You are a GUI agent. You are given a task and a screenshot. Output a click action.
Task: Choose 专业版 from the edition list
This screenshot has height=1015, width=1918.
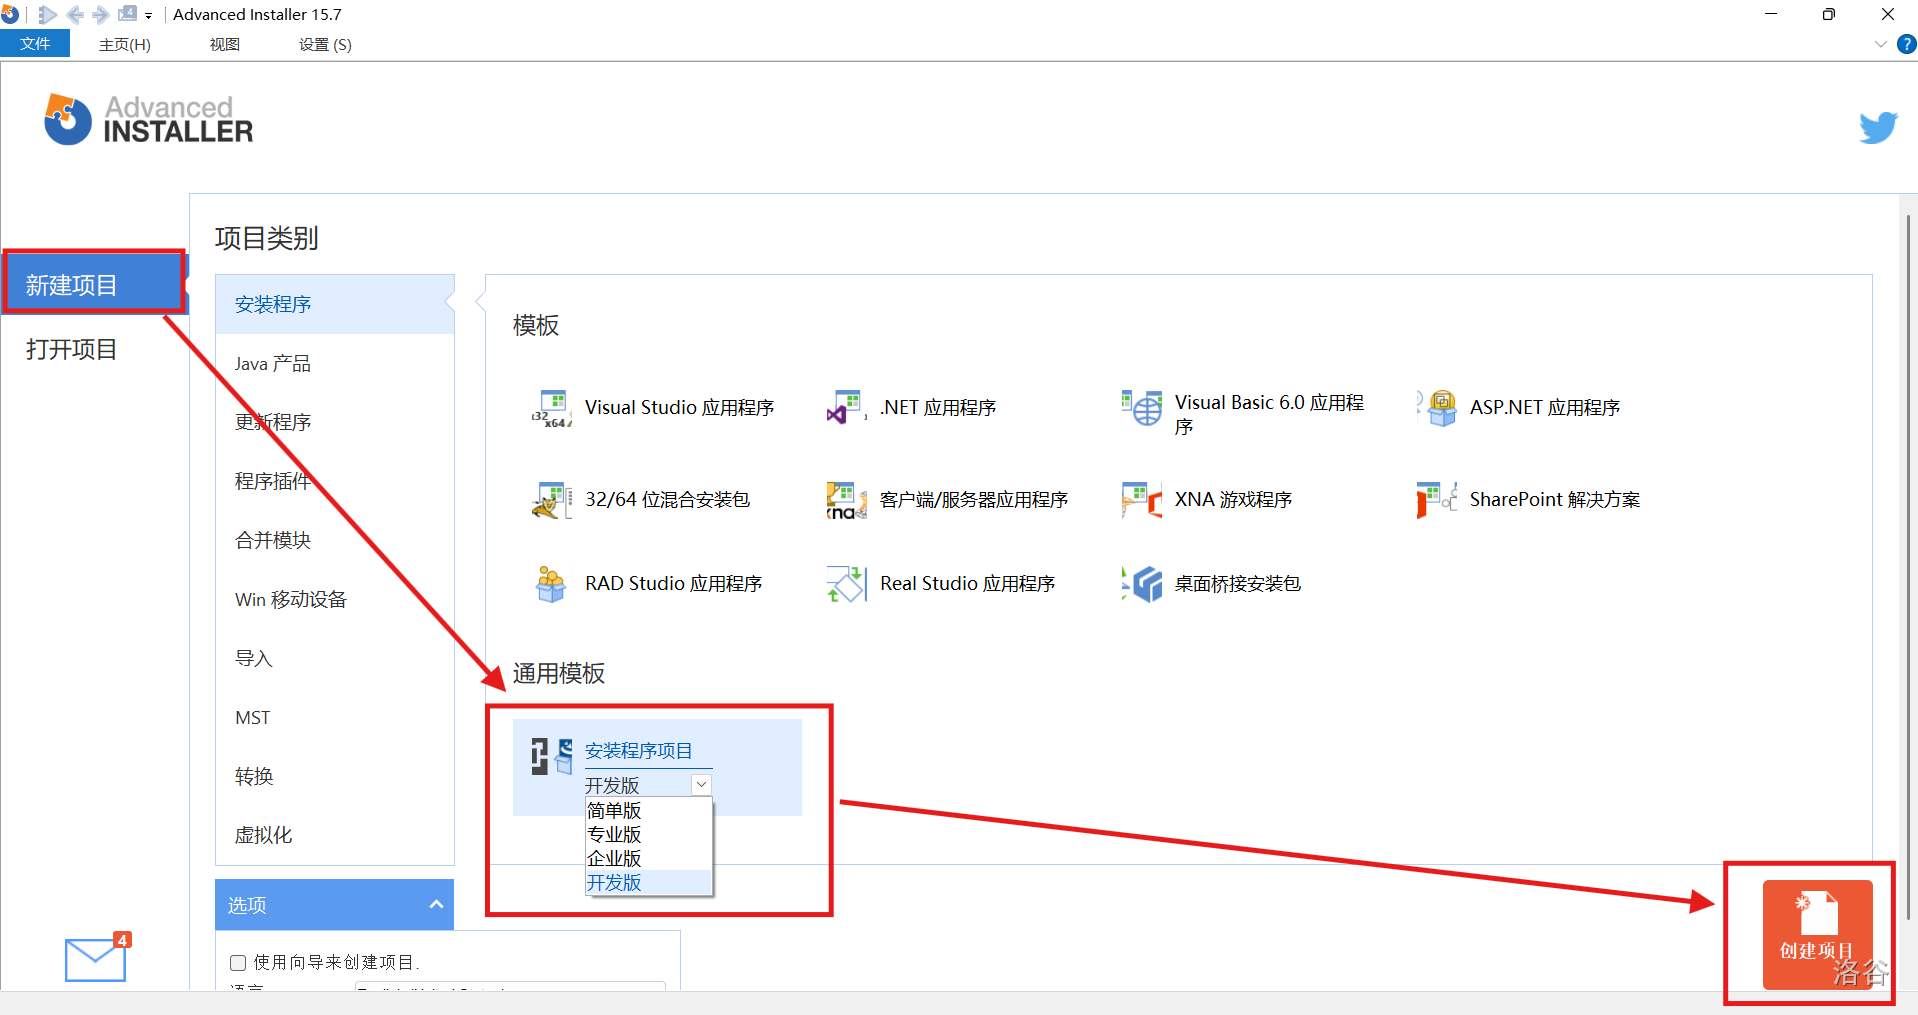coord(614,835)
